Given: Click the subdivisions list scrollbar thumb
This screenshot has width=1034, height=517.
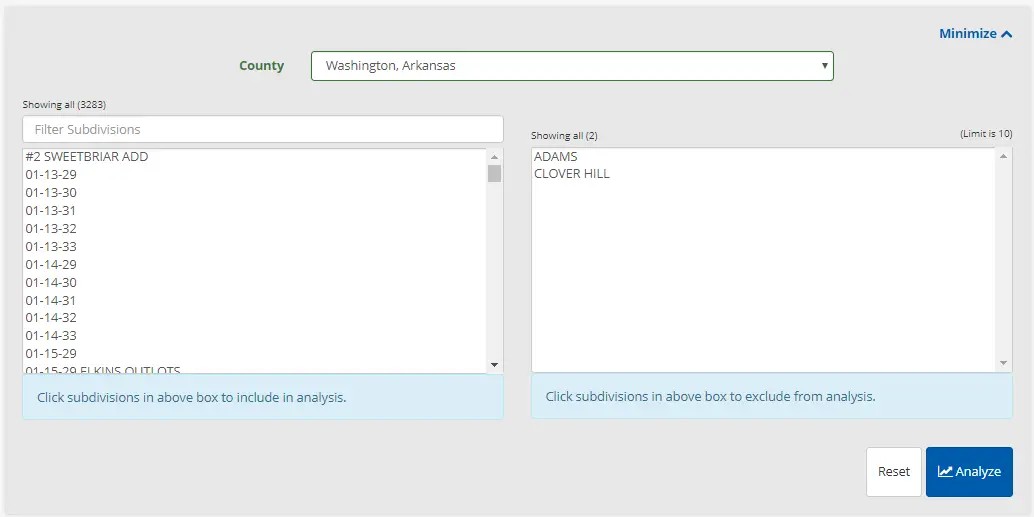Looking at the screenshot, I should pyautogui.click(x=495, y=173).
